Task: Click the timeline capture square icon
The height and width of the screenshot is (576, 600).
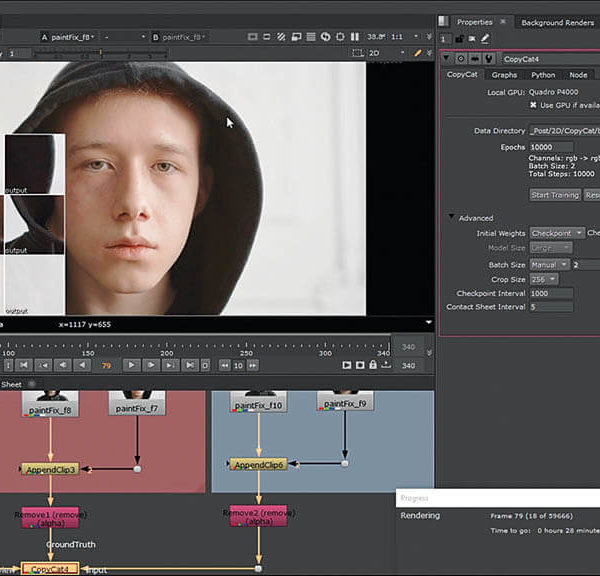Action: tap(360, 365)
